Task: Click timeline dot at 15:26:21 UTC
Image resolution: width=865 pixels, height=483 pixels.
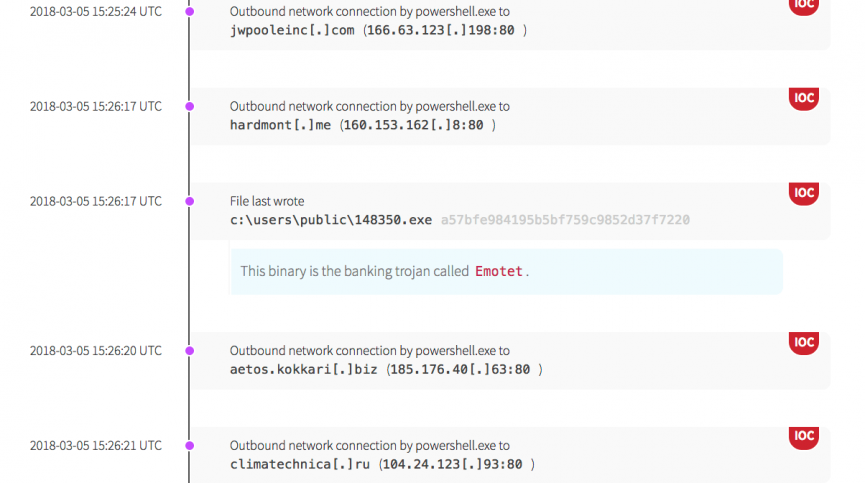Action: pyautogui.click(x=189, y=445)
